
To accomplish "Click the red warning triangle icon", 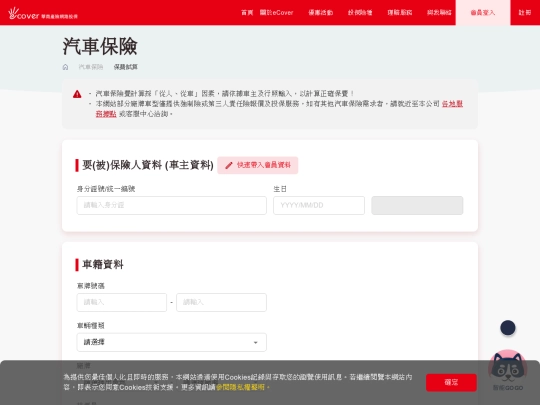I will (x=77, y=94).
